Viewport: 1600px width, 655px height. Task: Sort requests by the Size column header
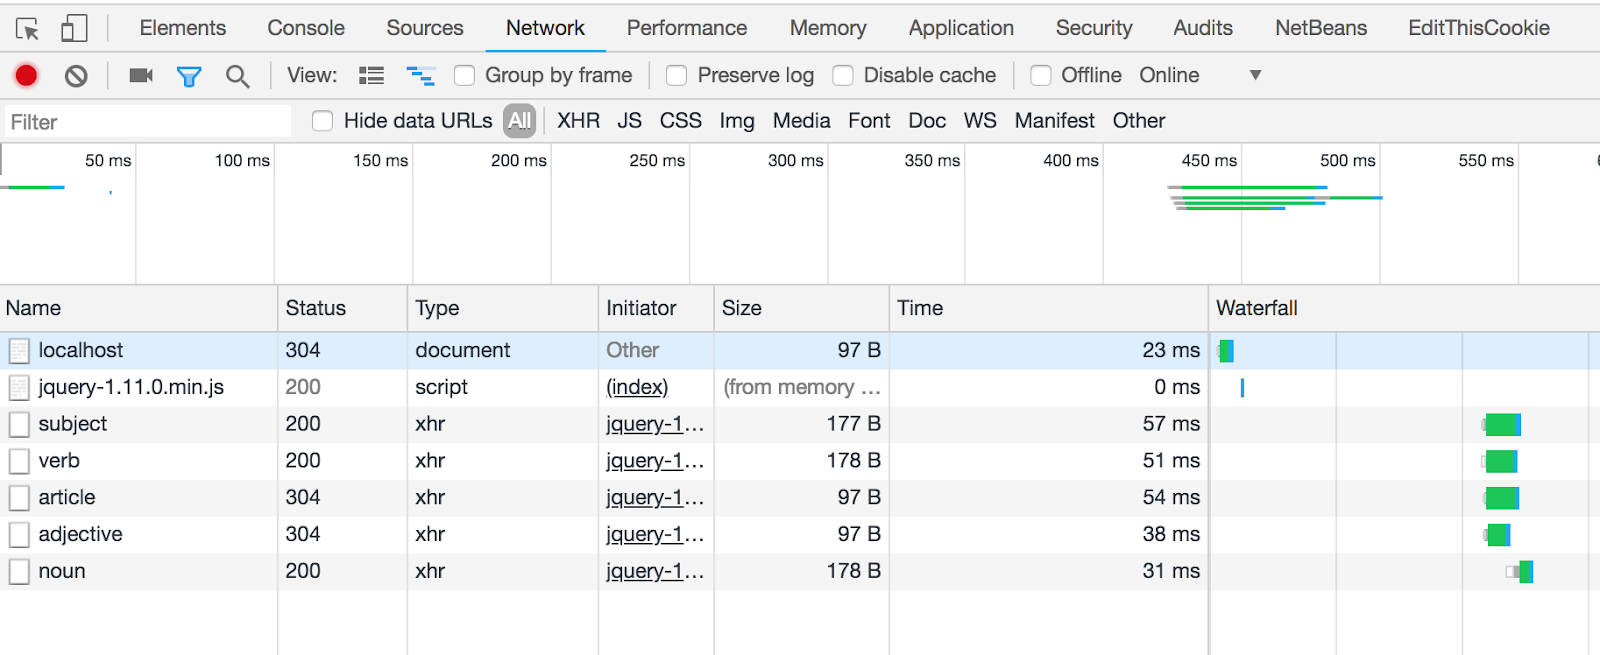click(742, 308)
